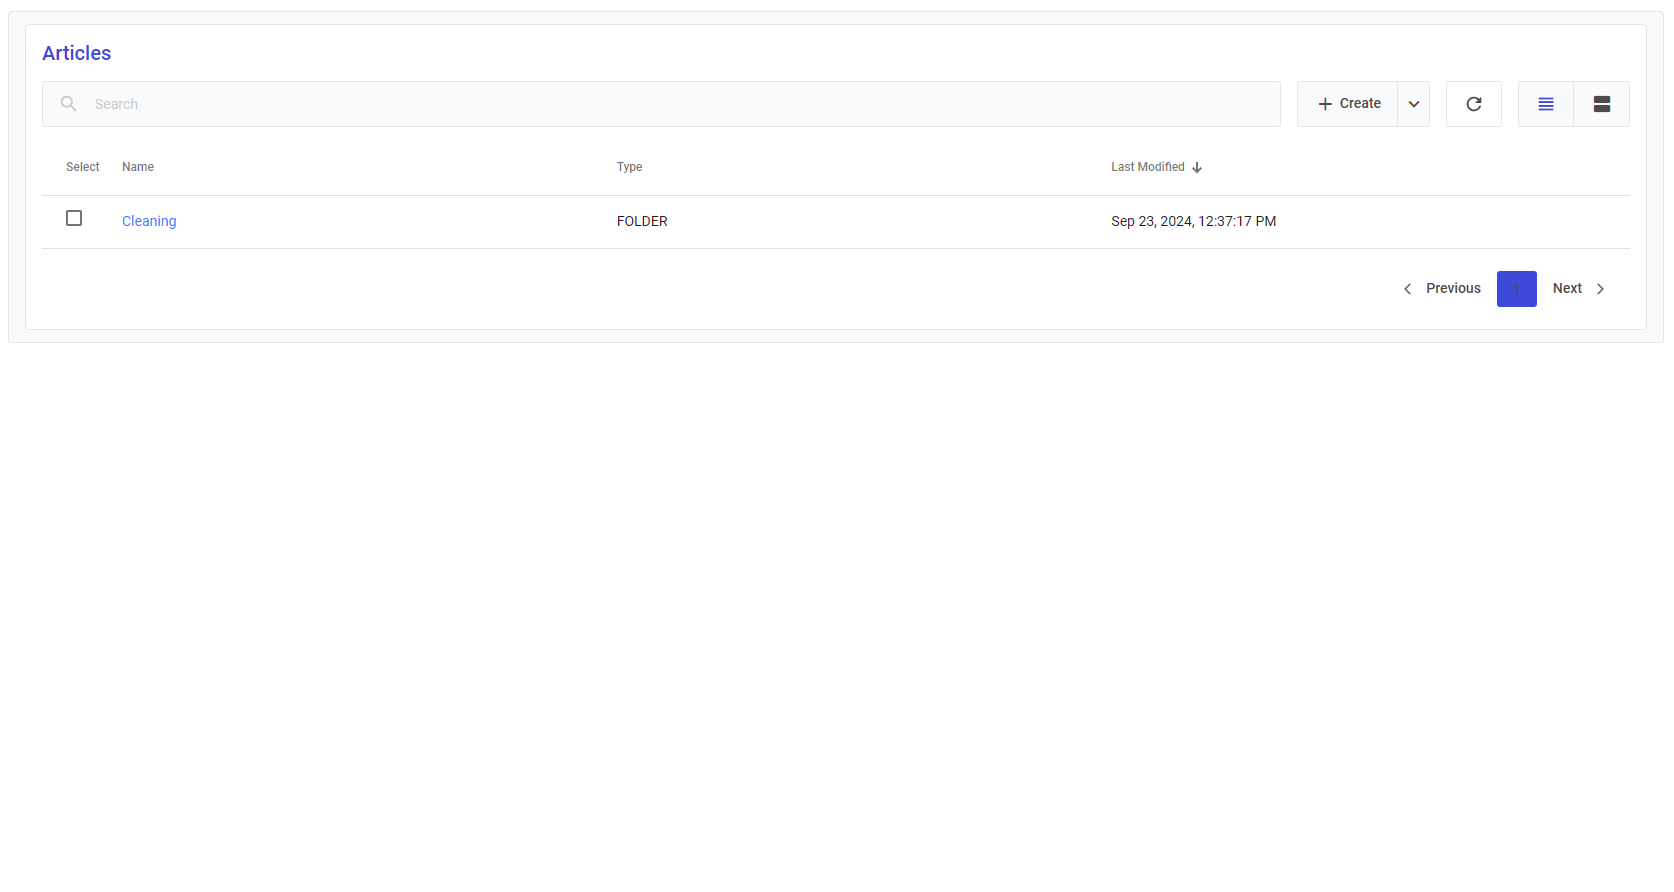Sort by the Name column header
The image size is (1674, 892).
pyautogui.click(x=138, y=167)
